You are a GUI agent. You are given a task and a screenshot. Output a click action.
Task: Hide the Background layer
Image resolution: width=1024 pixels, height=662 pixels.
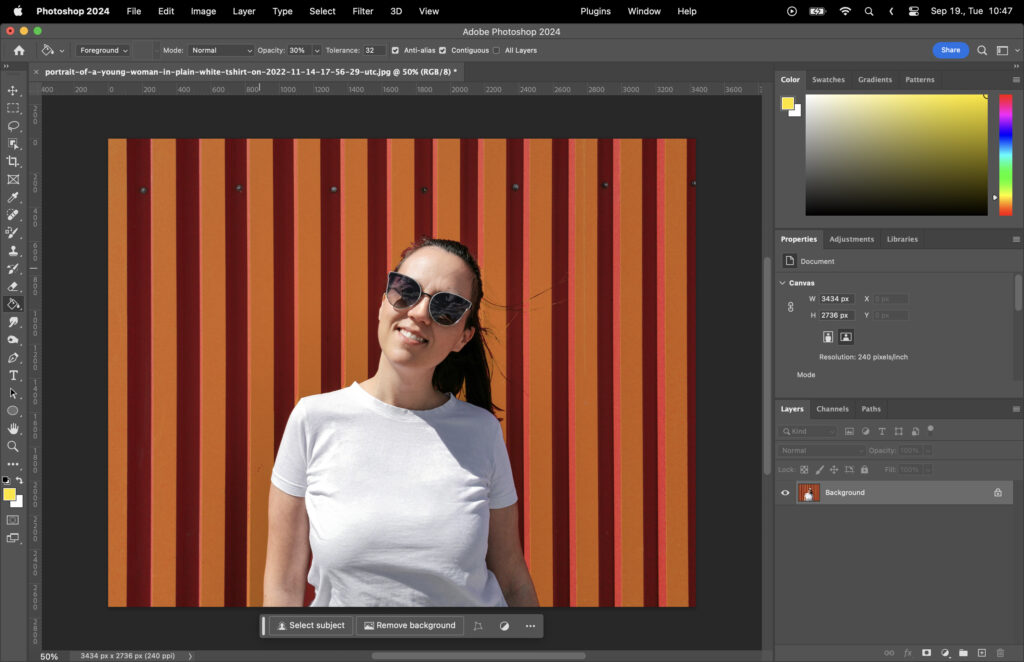coord(786,492)
